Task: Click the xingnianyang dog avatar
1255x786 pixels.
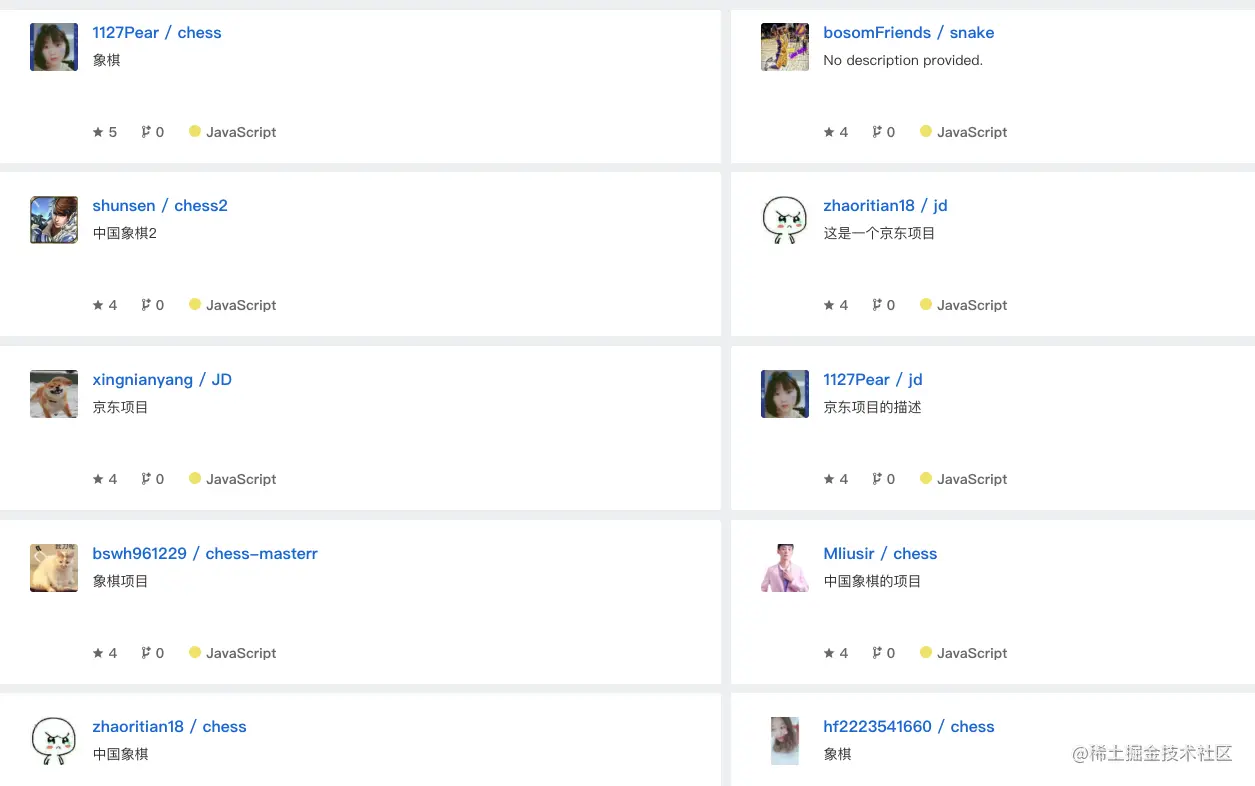Action: (x=54, y=394)
